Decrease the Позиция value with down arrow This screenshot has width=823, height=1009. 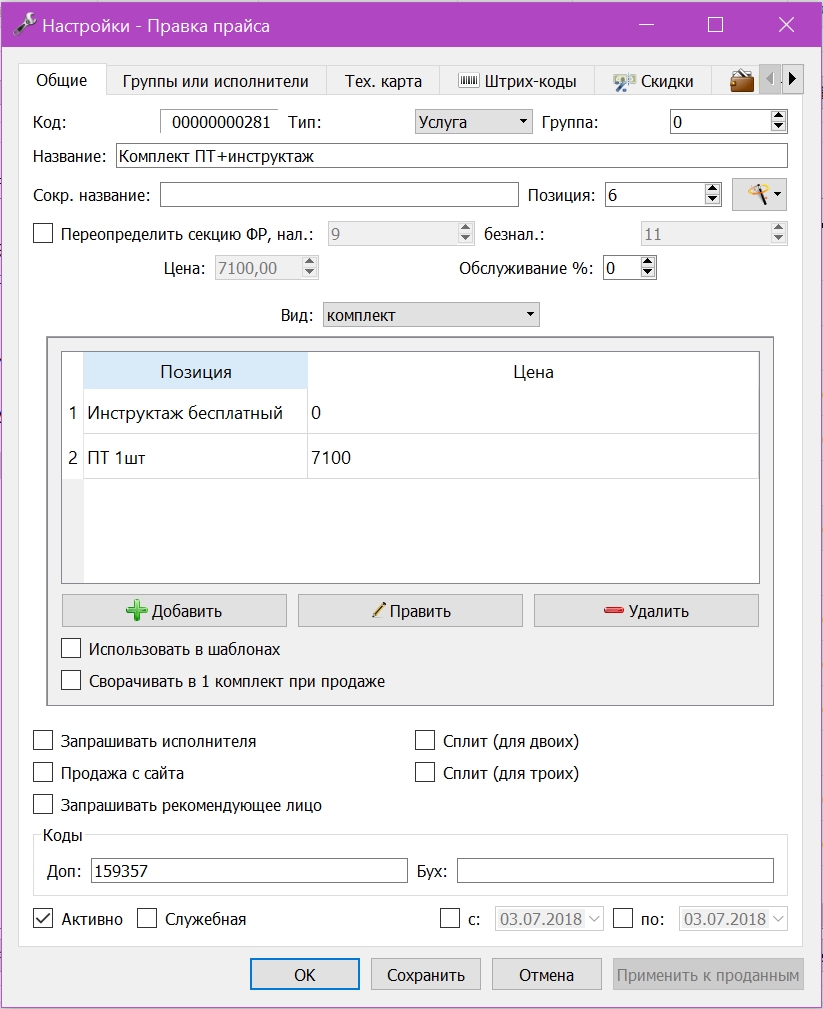click(712, 200)
